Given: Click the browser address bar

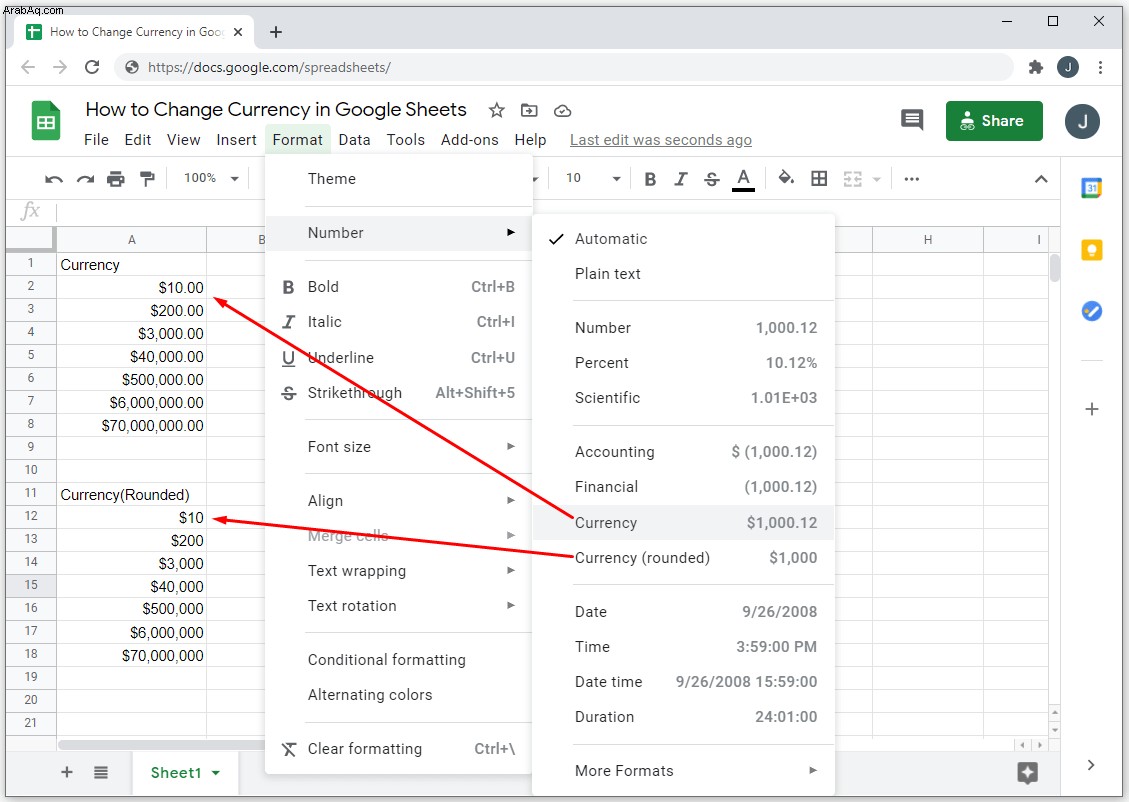Looking at the screenshot, I should point(562,68).
